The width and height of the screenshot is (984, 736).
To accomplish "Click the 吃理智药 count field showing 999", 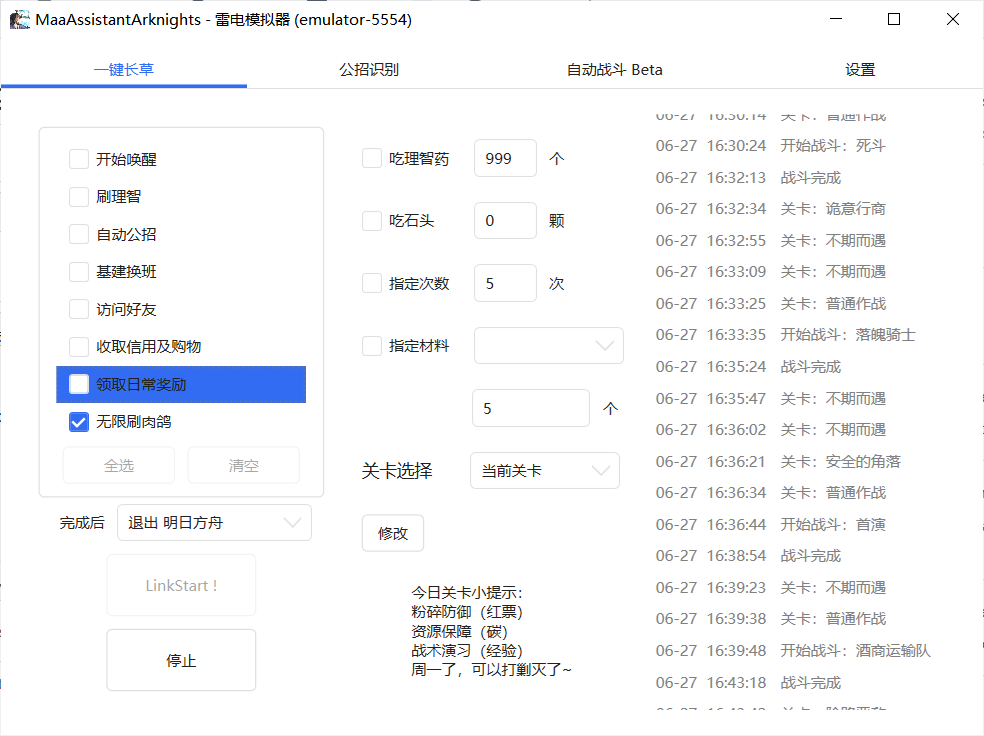I will pyautogui.click(x=505, y=158).
